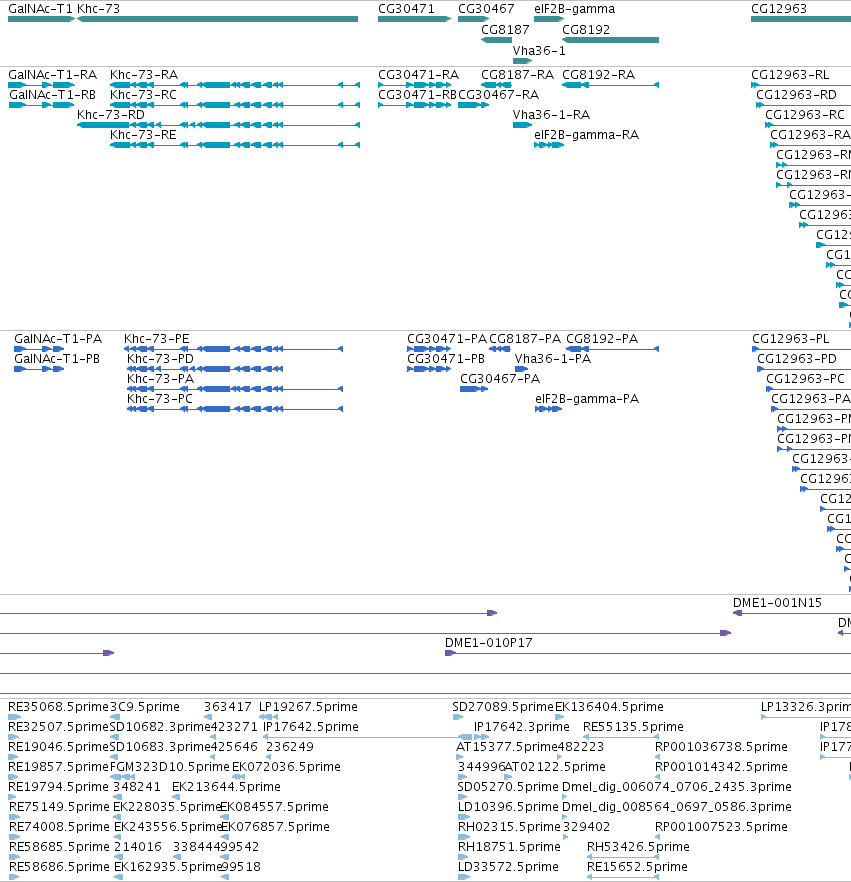Click the Khc-73-RA transcript label

click(144, 75)
